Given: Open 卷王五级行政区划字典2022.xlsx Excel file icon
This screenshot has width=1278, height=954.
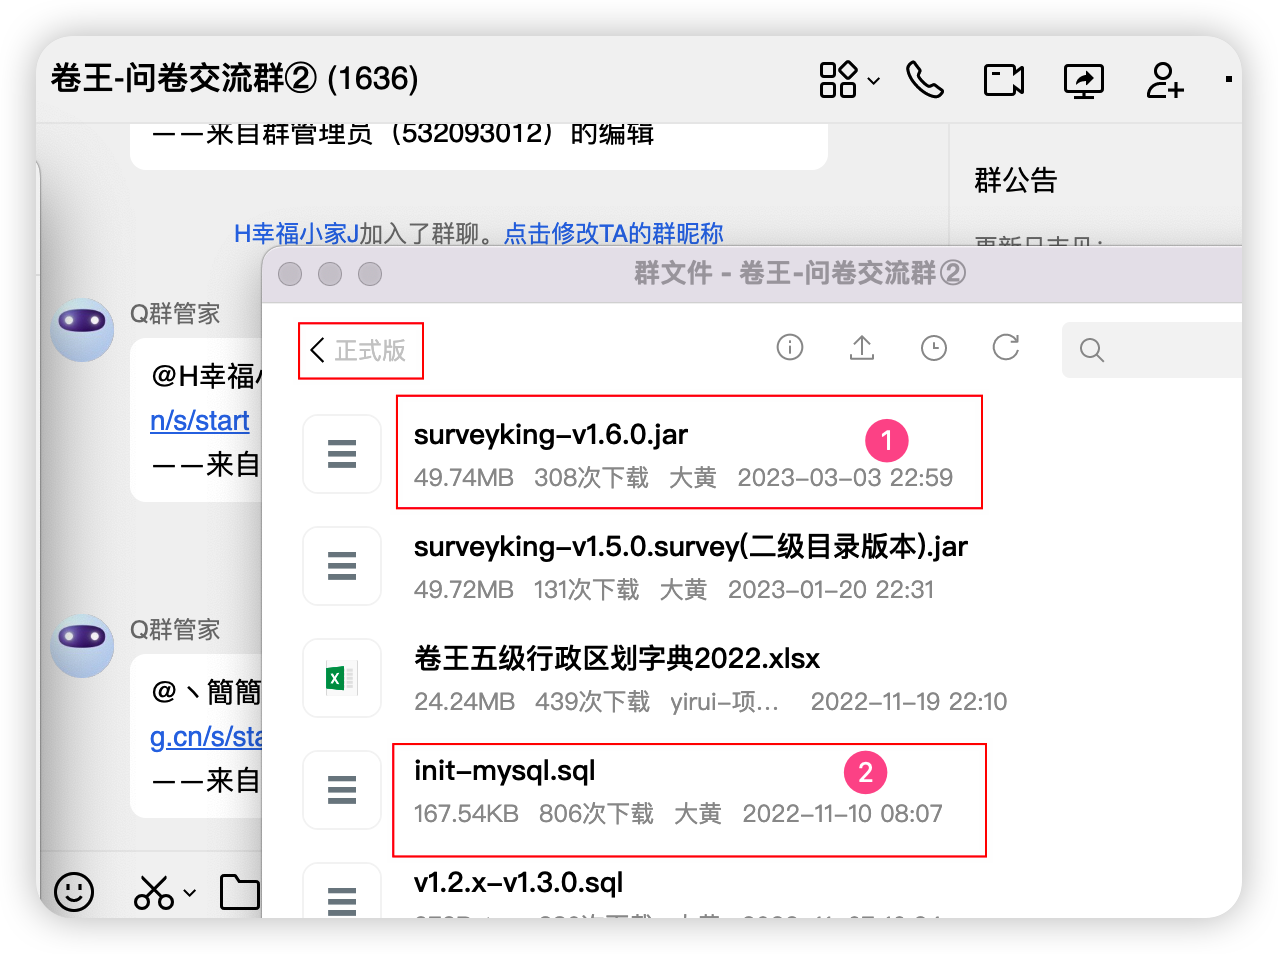Looking at the screenshot, I should (342, 678).
